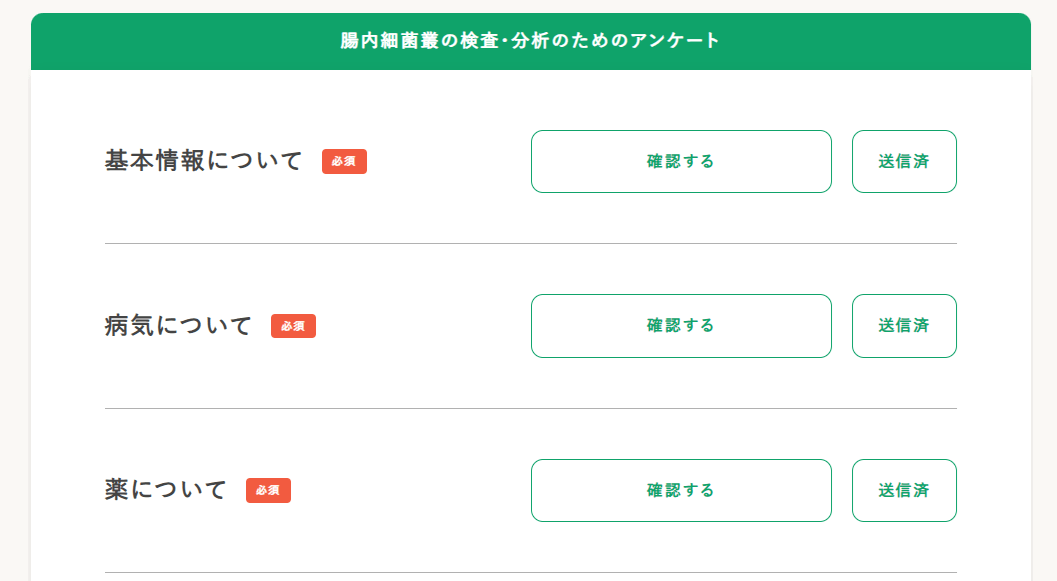Click the divider area below 病気について
Image resolution: width=1057 pixels, height=581 pixels.
coord(528,407)
